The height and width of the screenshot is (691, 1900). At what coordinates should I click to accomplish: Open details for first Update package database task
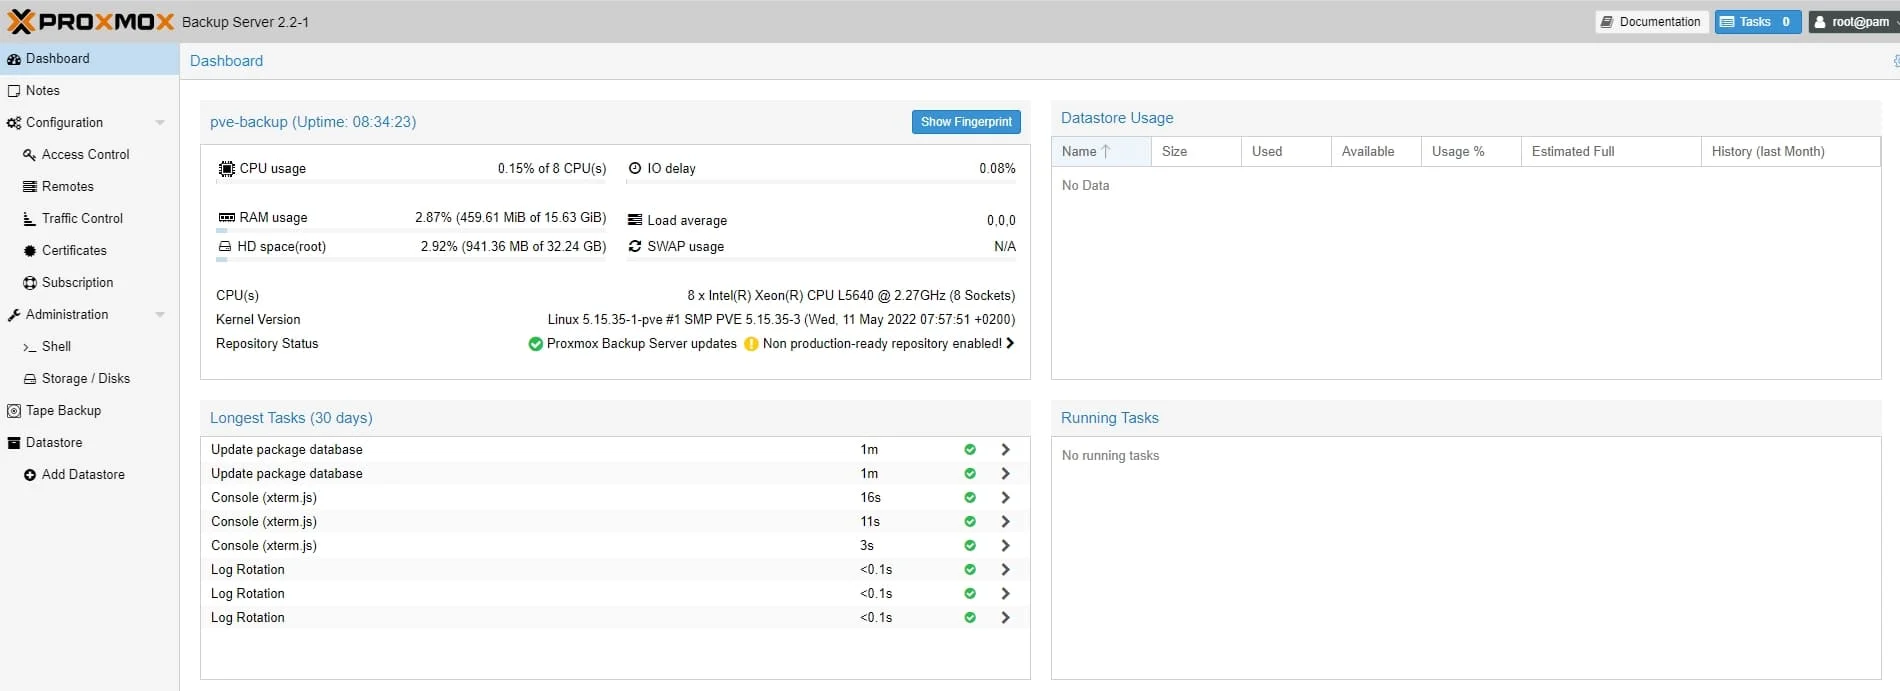click(x=1005, y=449)
